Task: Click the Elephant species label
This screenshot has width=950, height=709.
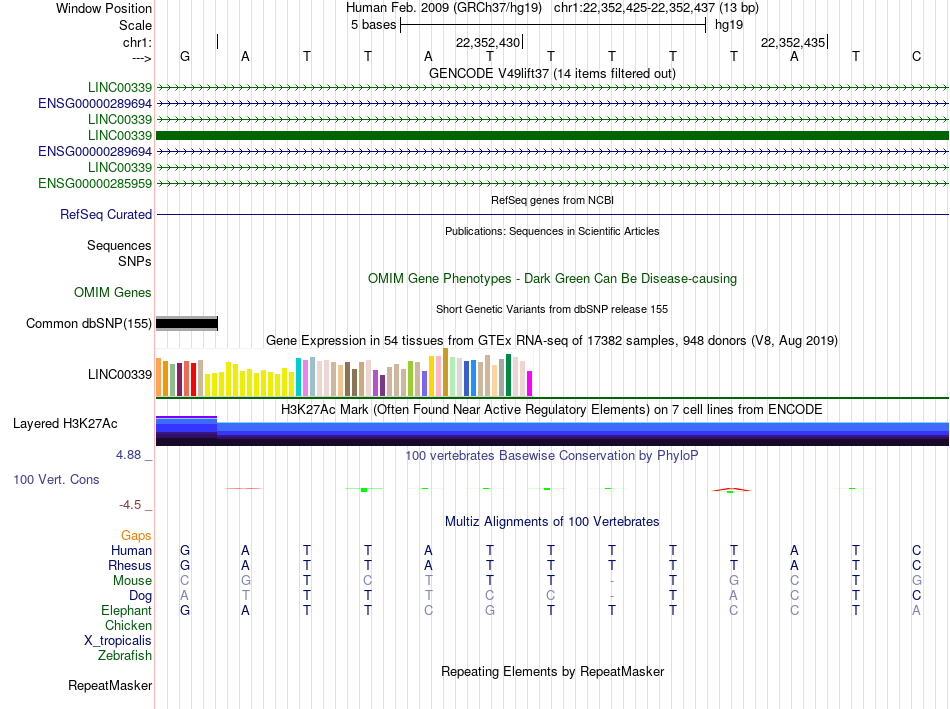Action: [126, 610]
